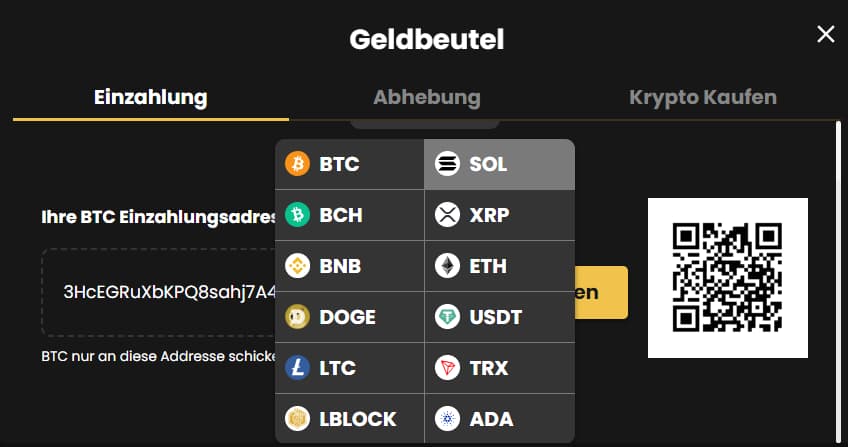Pick DOGE option label in dropdown

tap(347, 317)
